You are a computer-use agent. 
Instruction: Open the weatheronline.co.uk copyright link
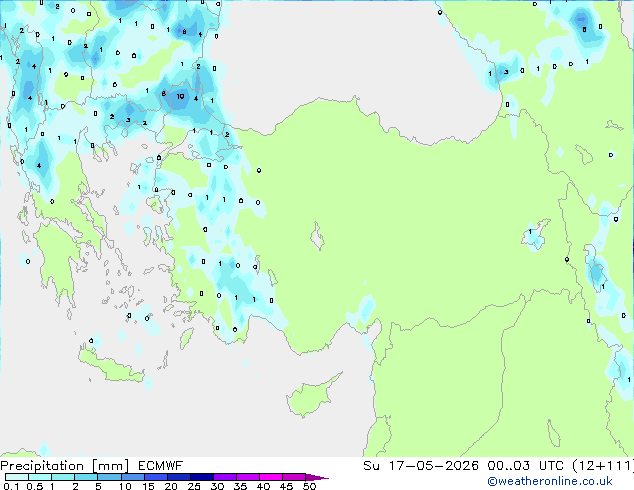point(550,481)
